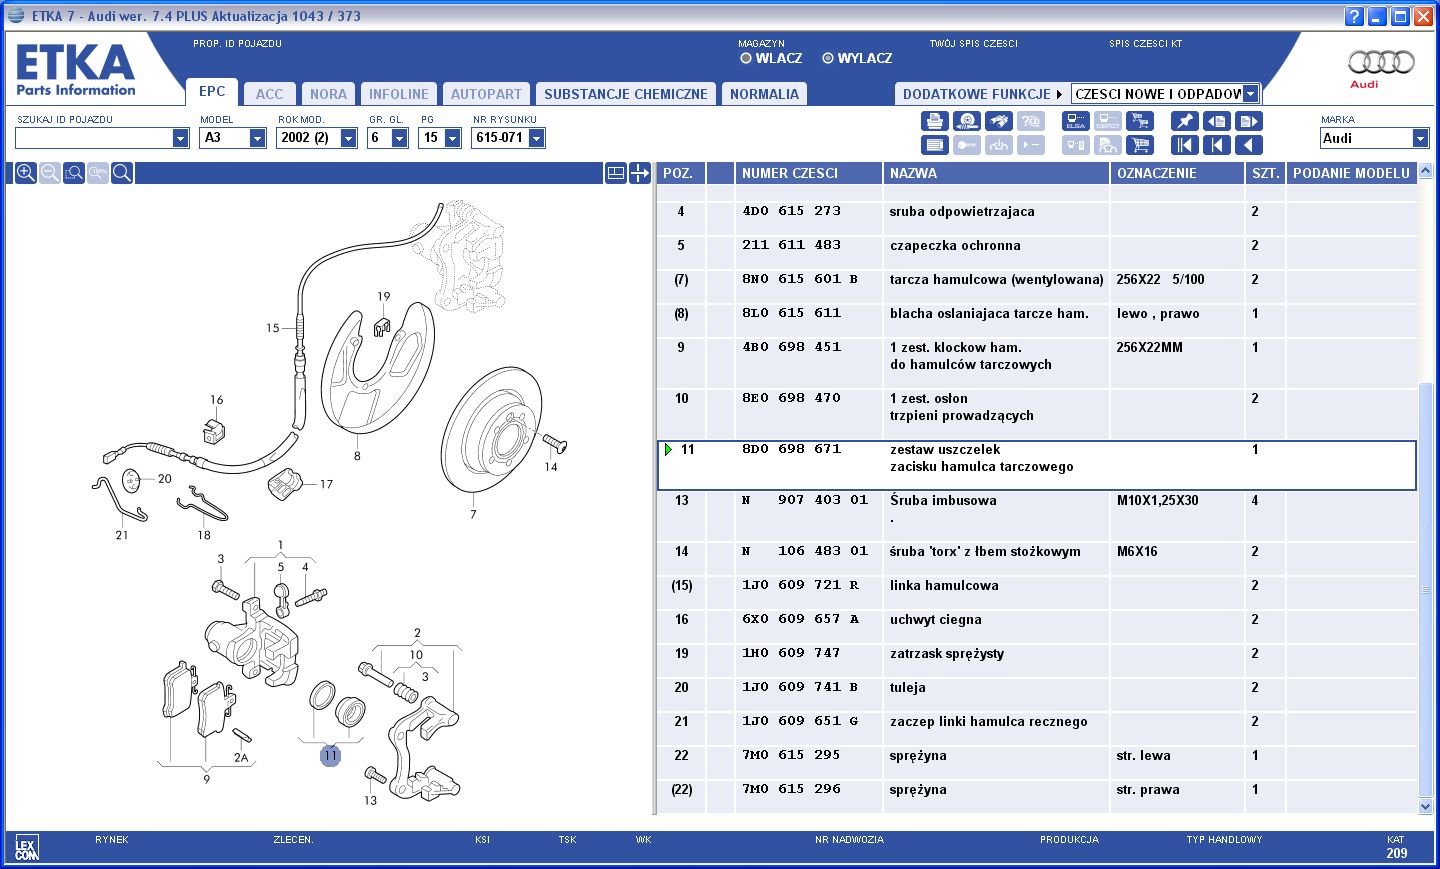1440x869 pixels.
Task: Open the PG 15 dropdown
Action: (452, 138)
